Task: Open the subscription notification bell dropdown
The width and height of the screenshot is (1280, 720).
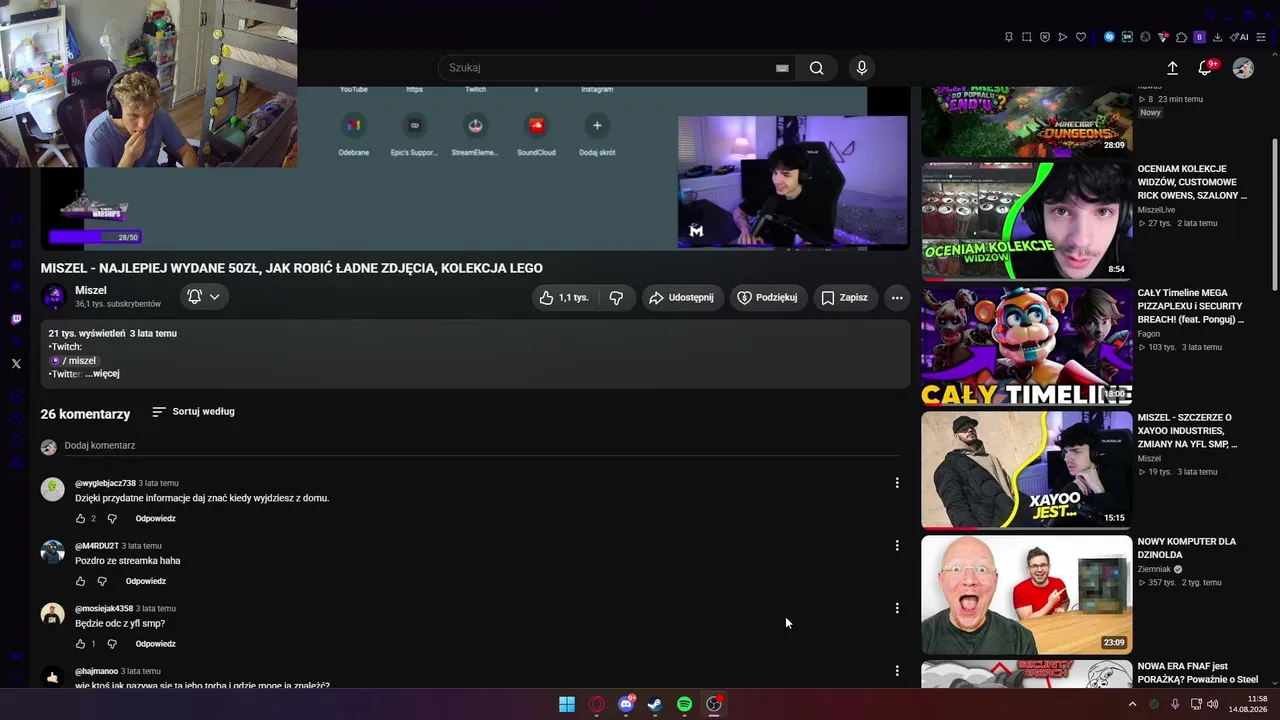Action: tap(204, 297)
